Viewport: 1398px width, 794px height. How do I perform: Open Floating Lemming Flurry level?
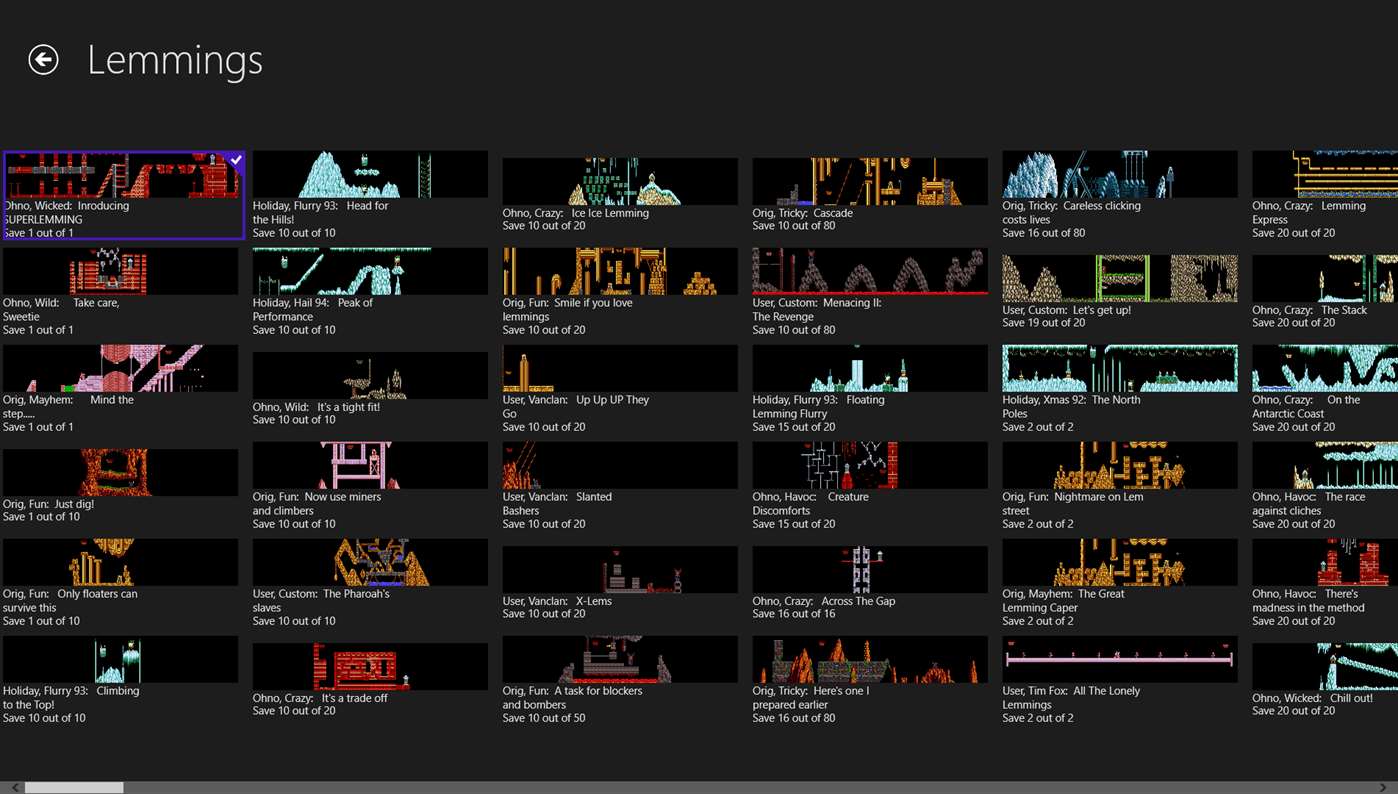click(x=870, y=389)
